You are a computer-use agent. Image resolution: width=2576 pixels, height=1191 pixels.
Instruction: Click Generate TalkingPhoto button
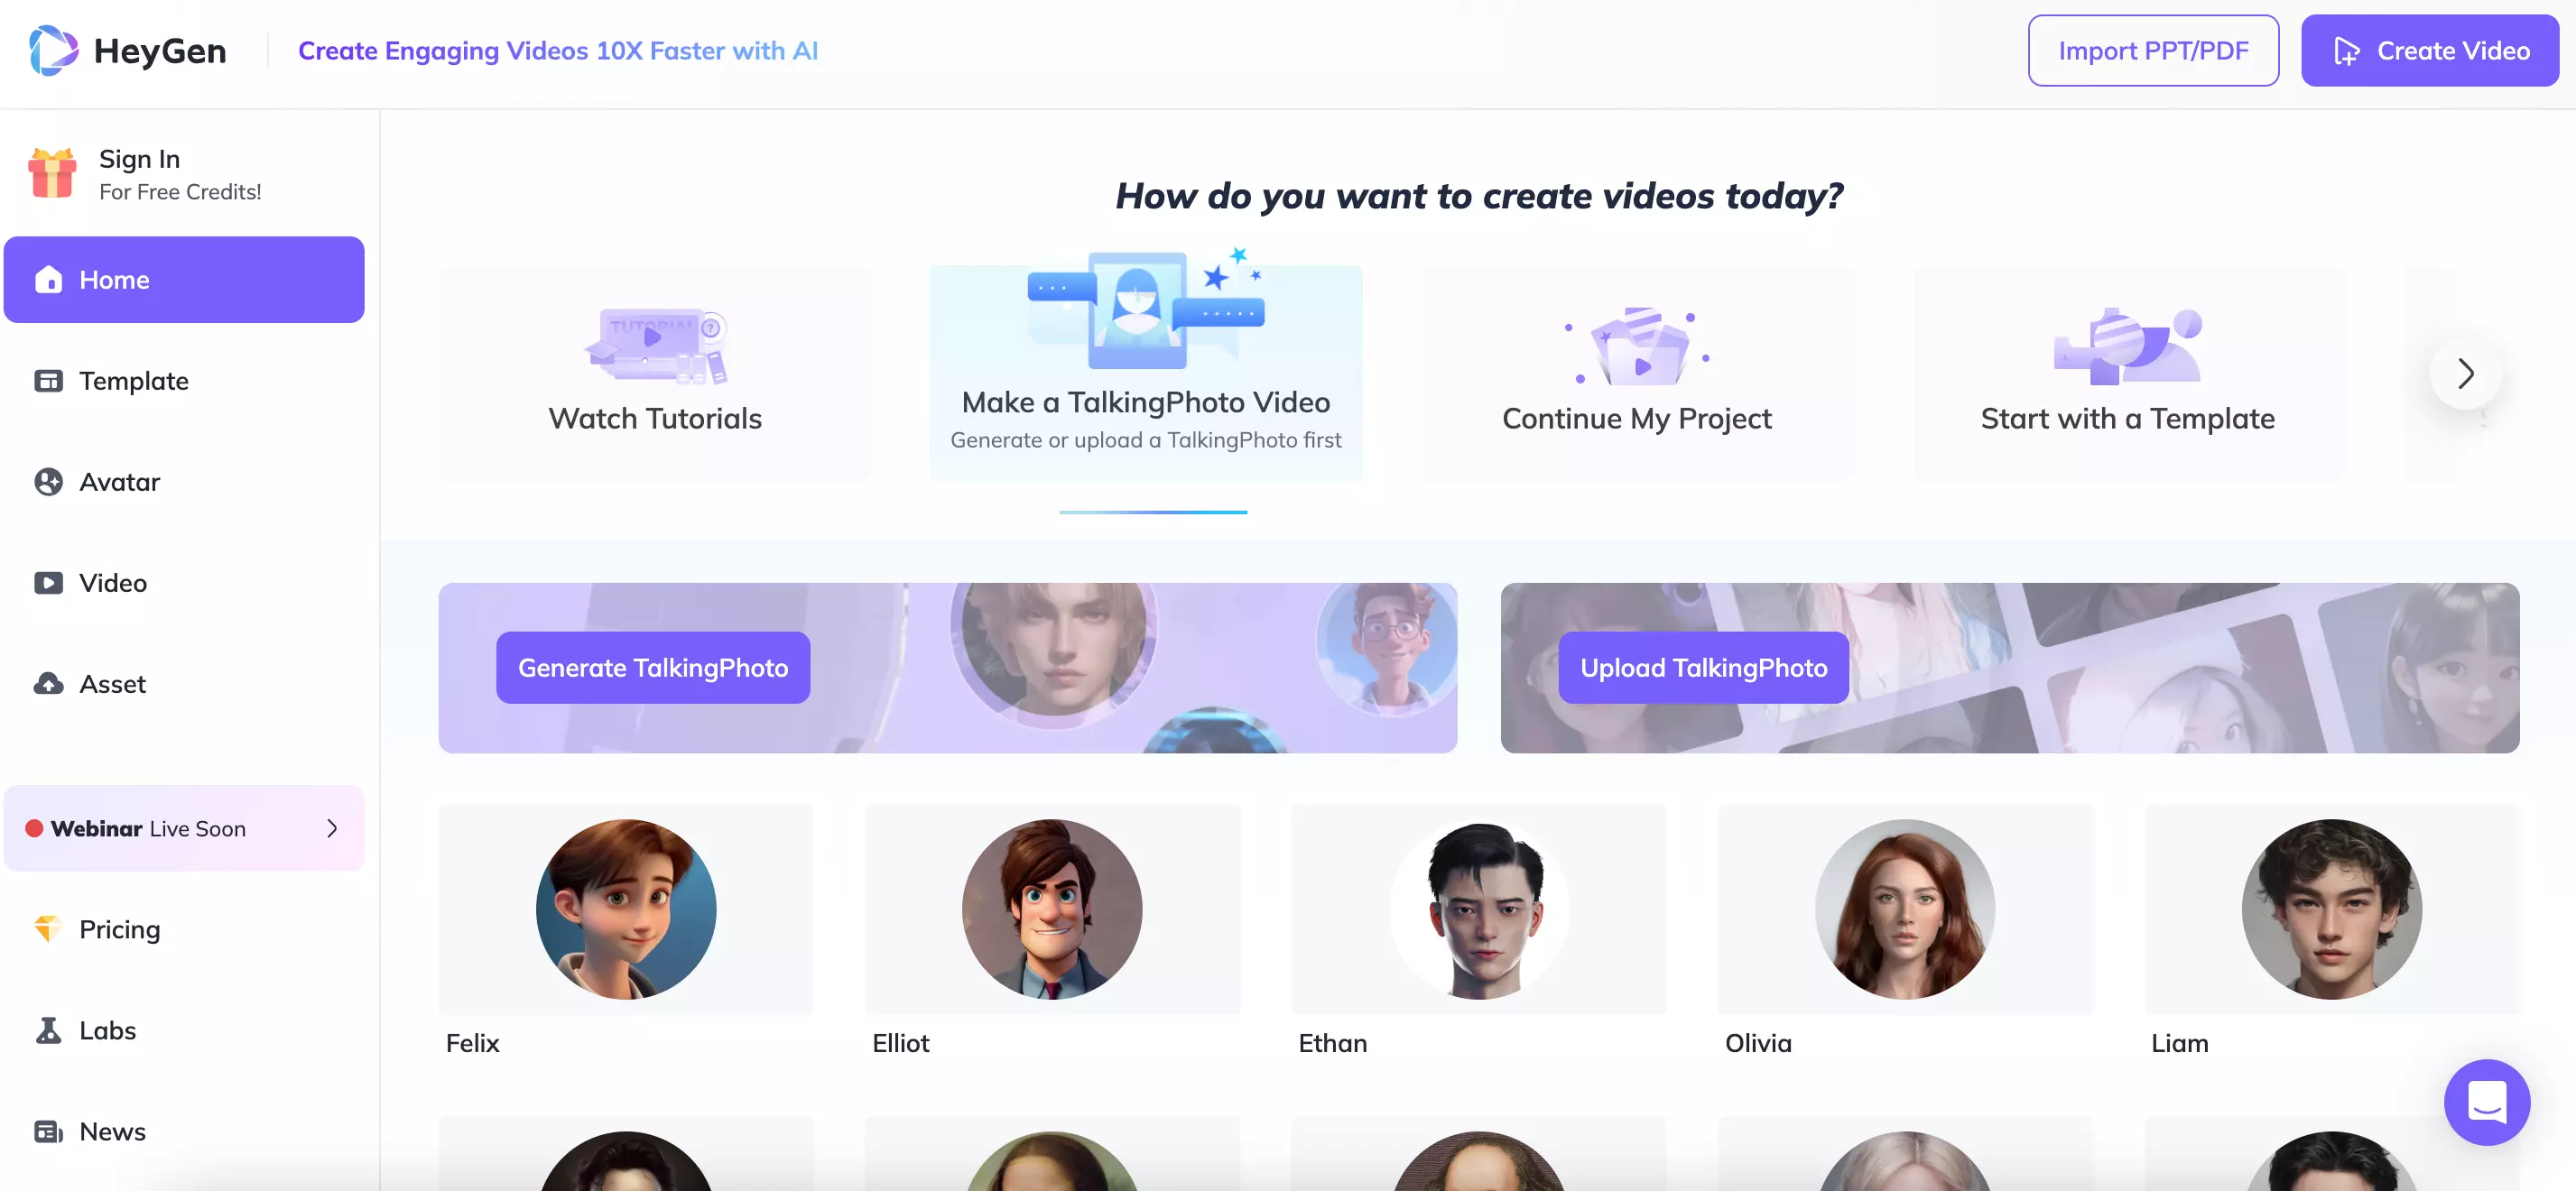[653, 667]
